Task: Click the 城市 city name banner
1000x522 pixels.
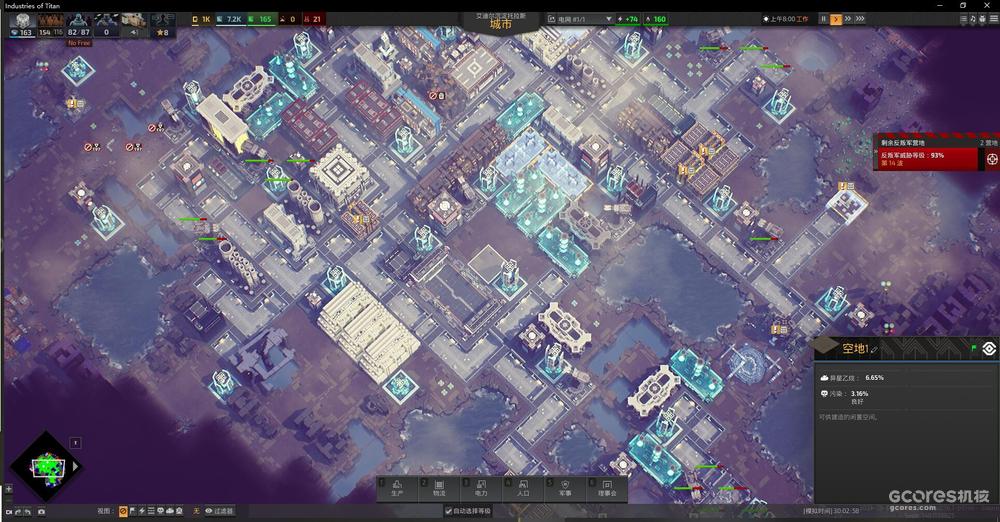Action: tap(501, 24)
